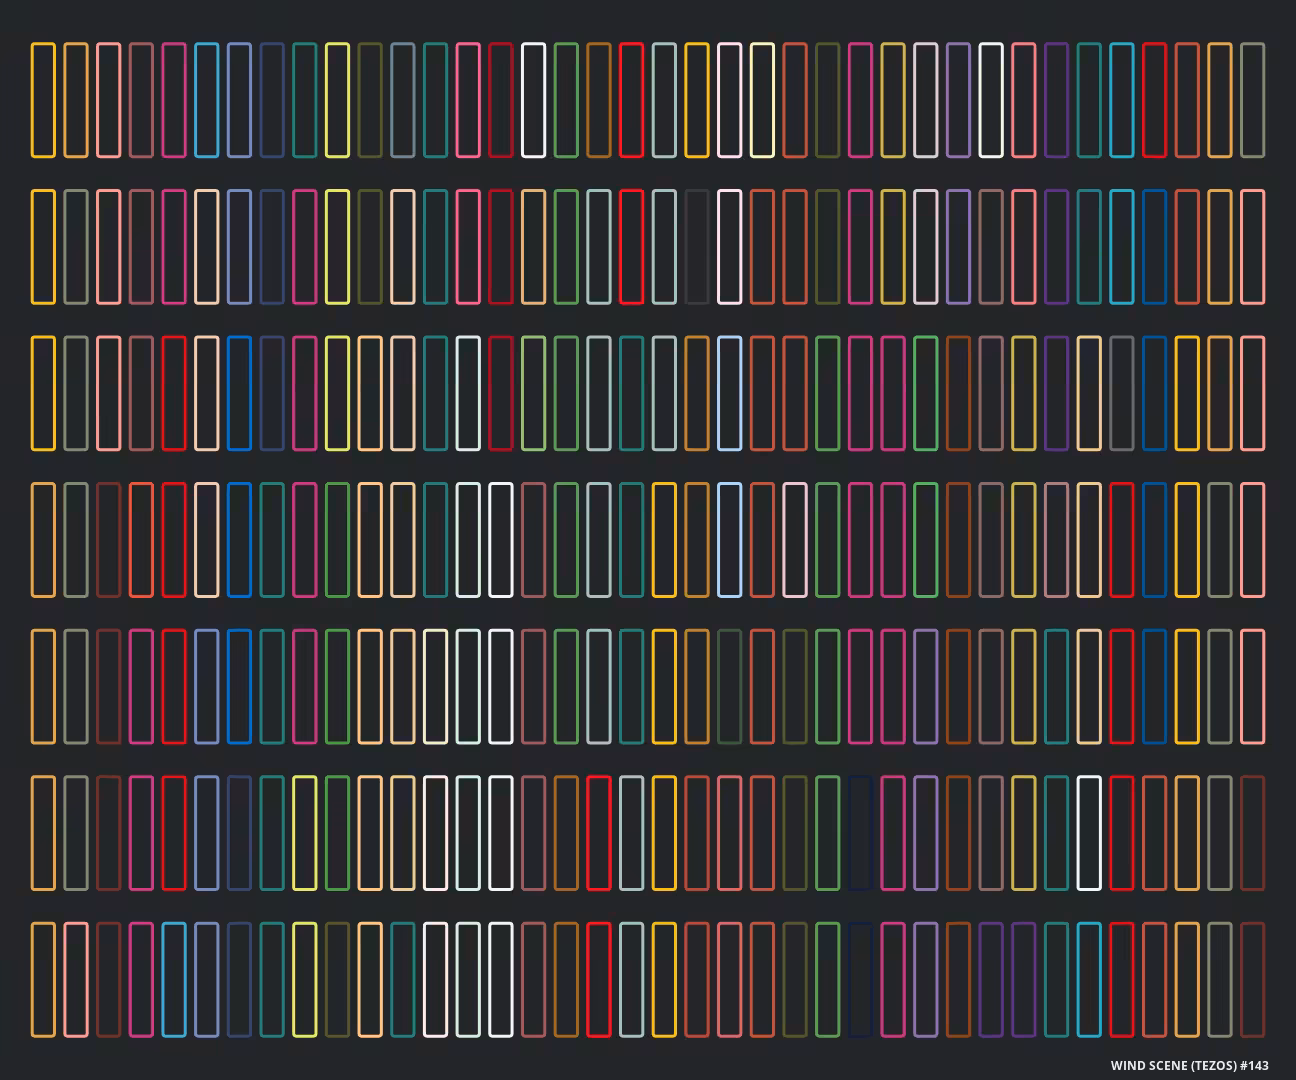Viewport: 1296px width, 1080px height.
Task: Pick the cyan rectangle near right of bottom row
Action: point(1089,980)
